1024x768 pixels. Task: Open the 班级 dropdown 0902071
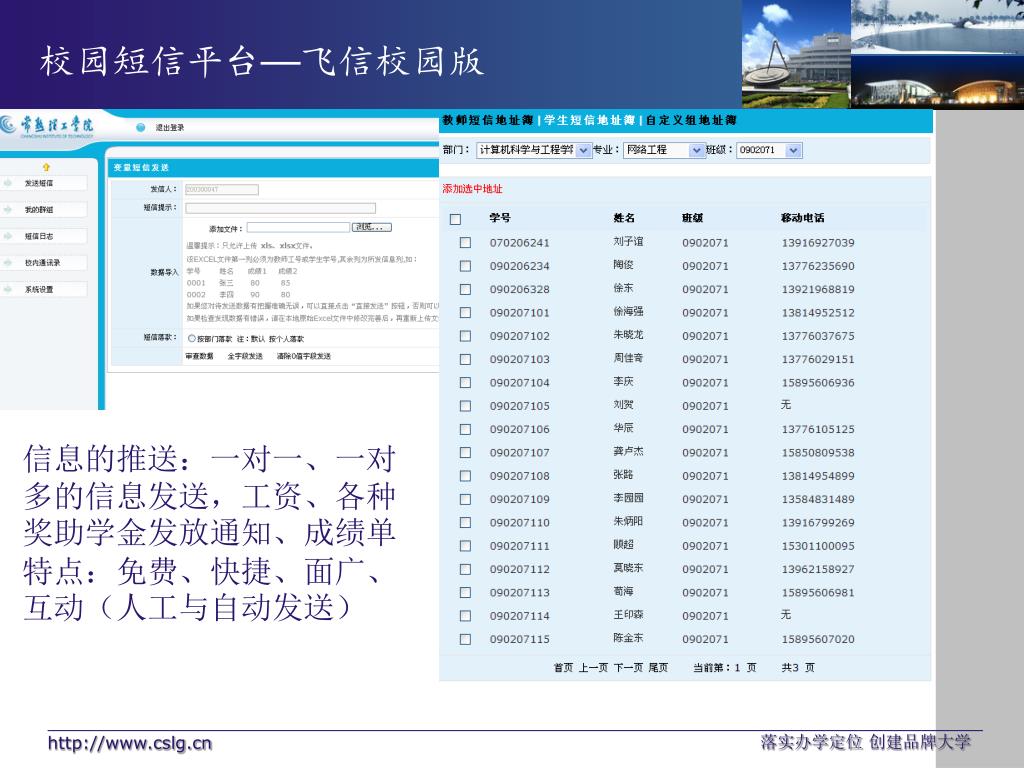click(769, 150)
